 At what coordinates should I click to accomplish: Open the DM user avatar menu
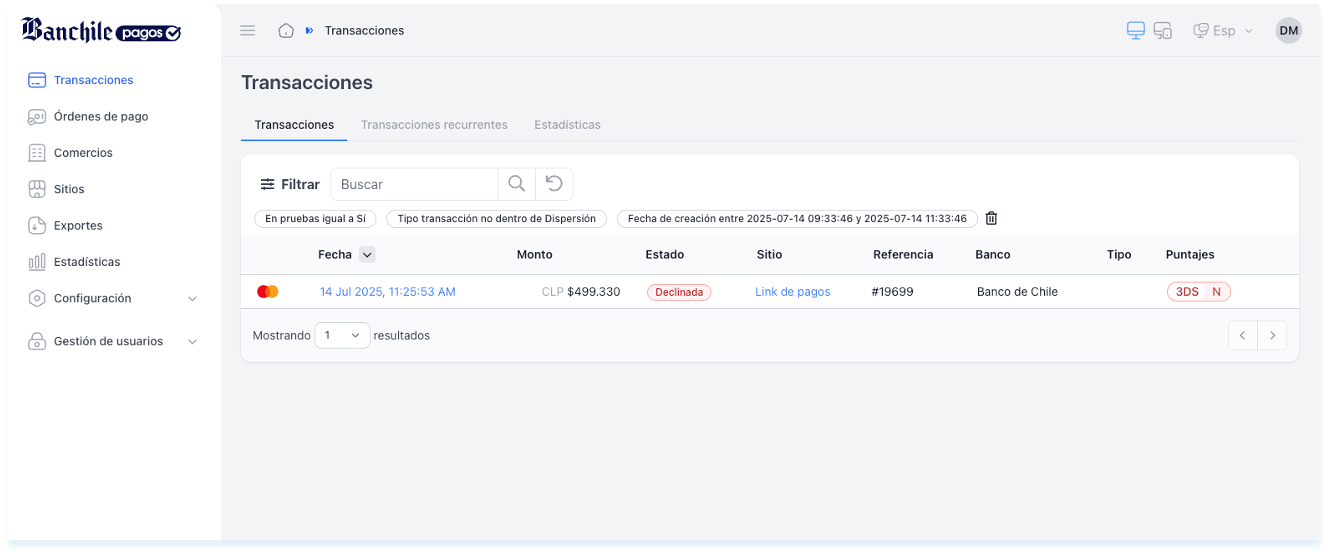[x=1289, y=31]
